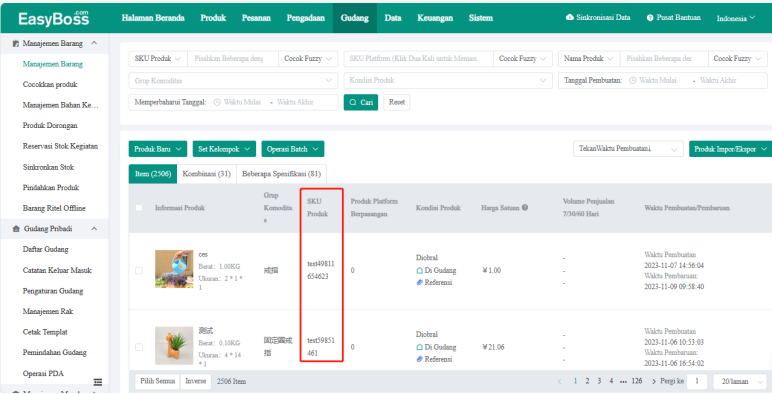This screenshot has width=772, height=394.
Task: Open the 20/laman page size dropdown
Action: tap(740, 382)
